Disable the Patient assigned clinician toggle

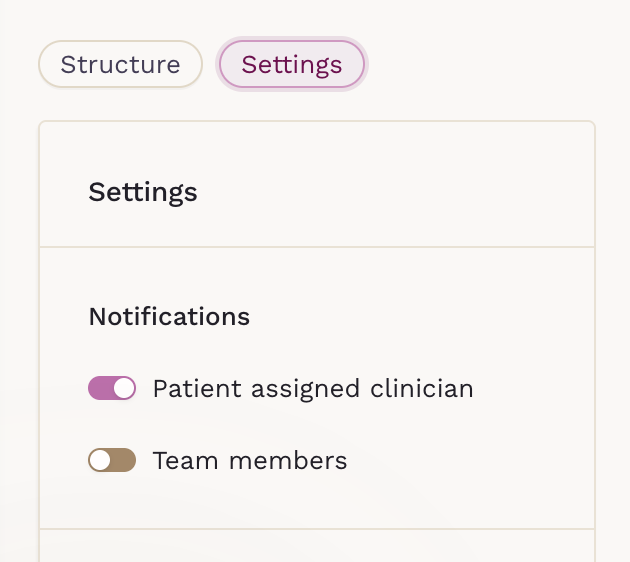pos(112,388)
